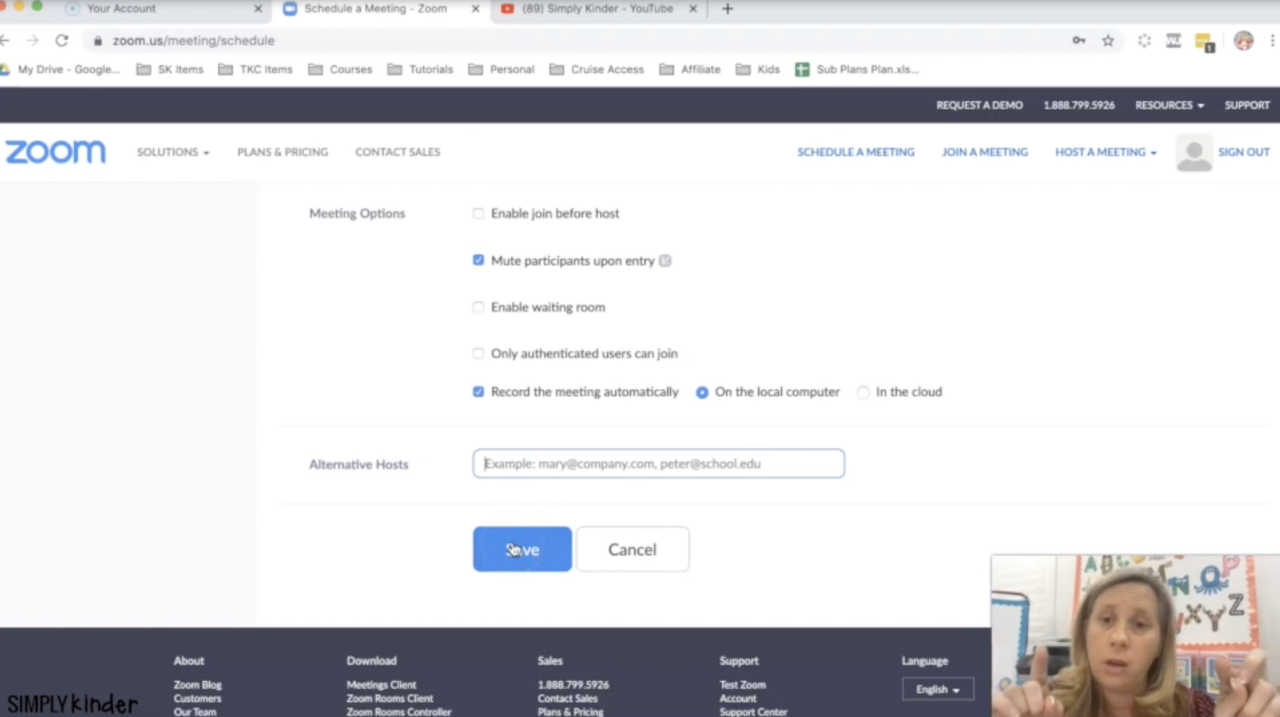The width and height of the screenshot is (1280, 717).
Task: Enable join before host checkbox
Action: 478,214
